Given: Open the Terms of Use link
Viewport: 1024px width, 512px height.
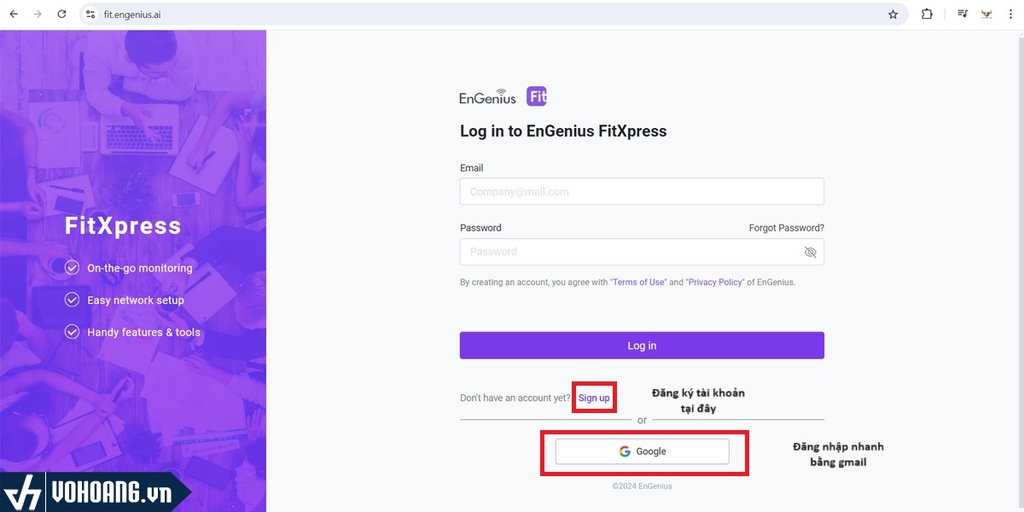Looking at the screenshot, I should (638, 283).
